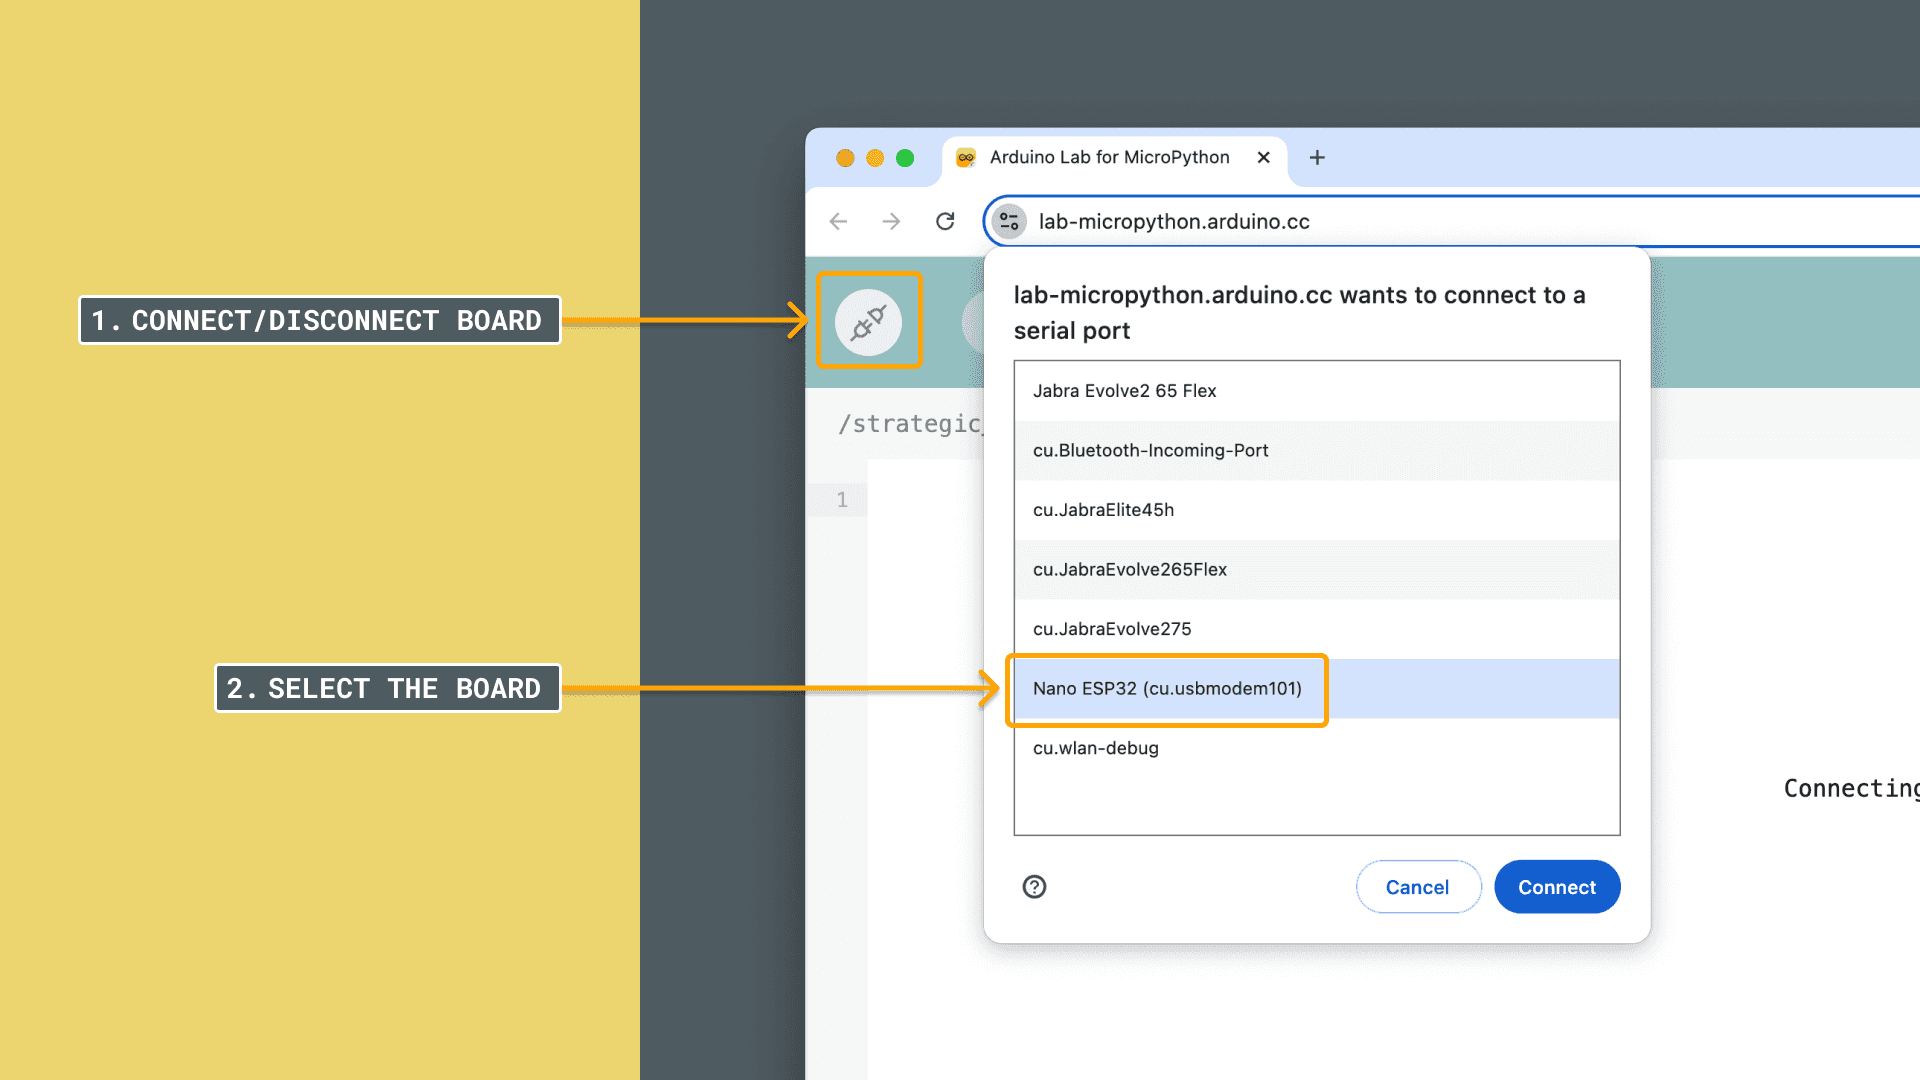This screenshot has height=1080, width=1920.
Task: Click the help question mark icon
Action: 1034,887
